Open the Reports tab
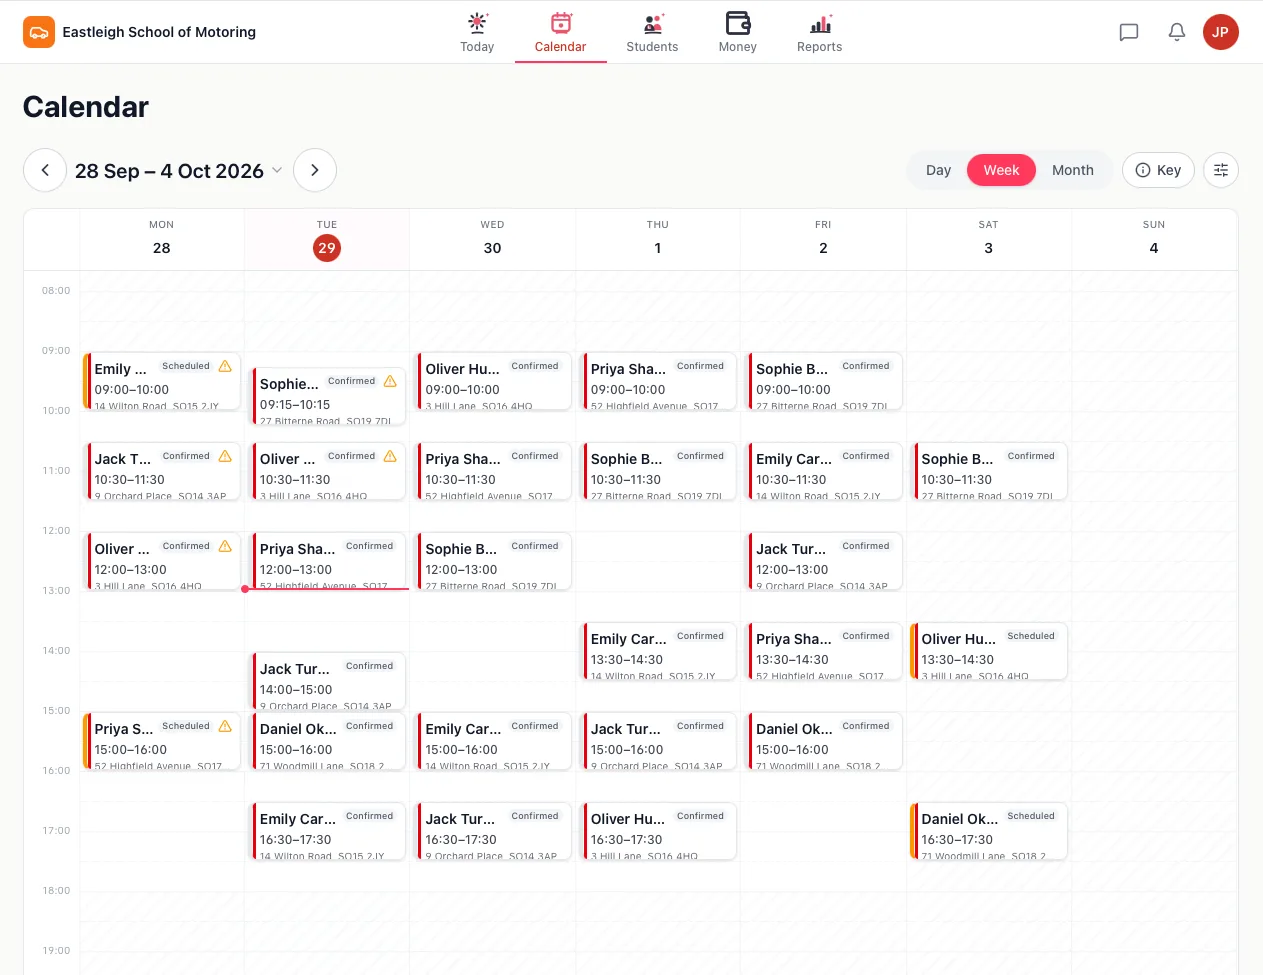 click(819, 33)
